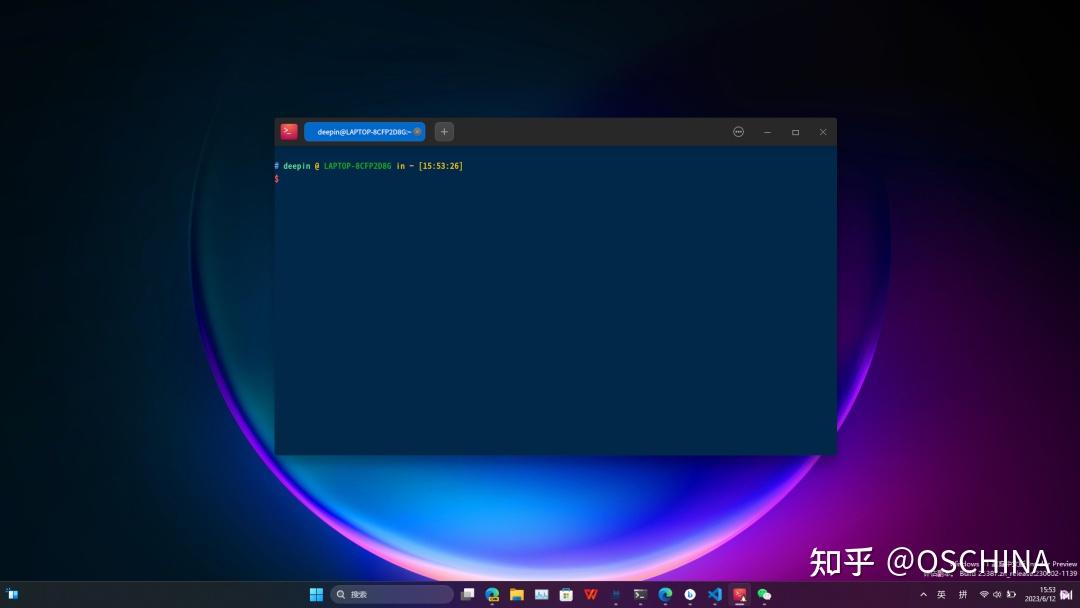This screenshot has height=608, width=1080.
Task: Launch the Microsoft Store
Action: pos(566,593)
